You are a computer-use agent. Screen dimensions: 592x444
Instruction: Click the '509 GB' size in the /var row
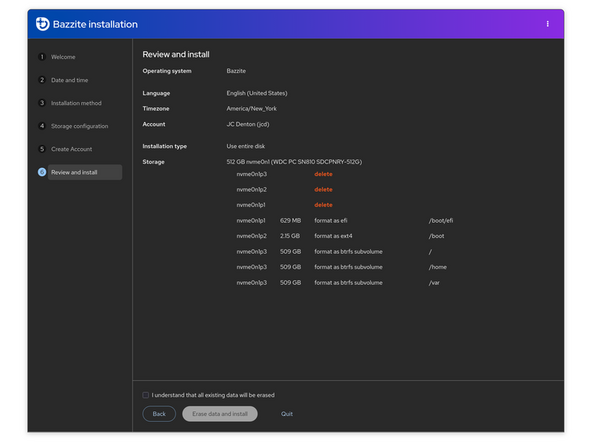(290, 282)
